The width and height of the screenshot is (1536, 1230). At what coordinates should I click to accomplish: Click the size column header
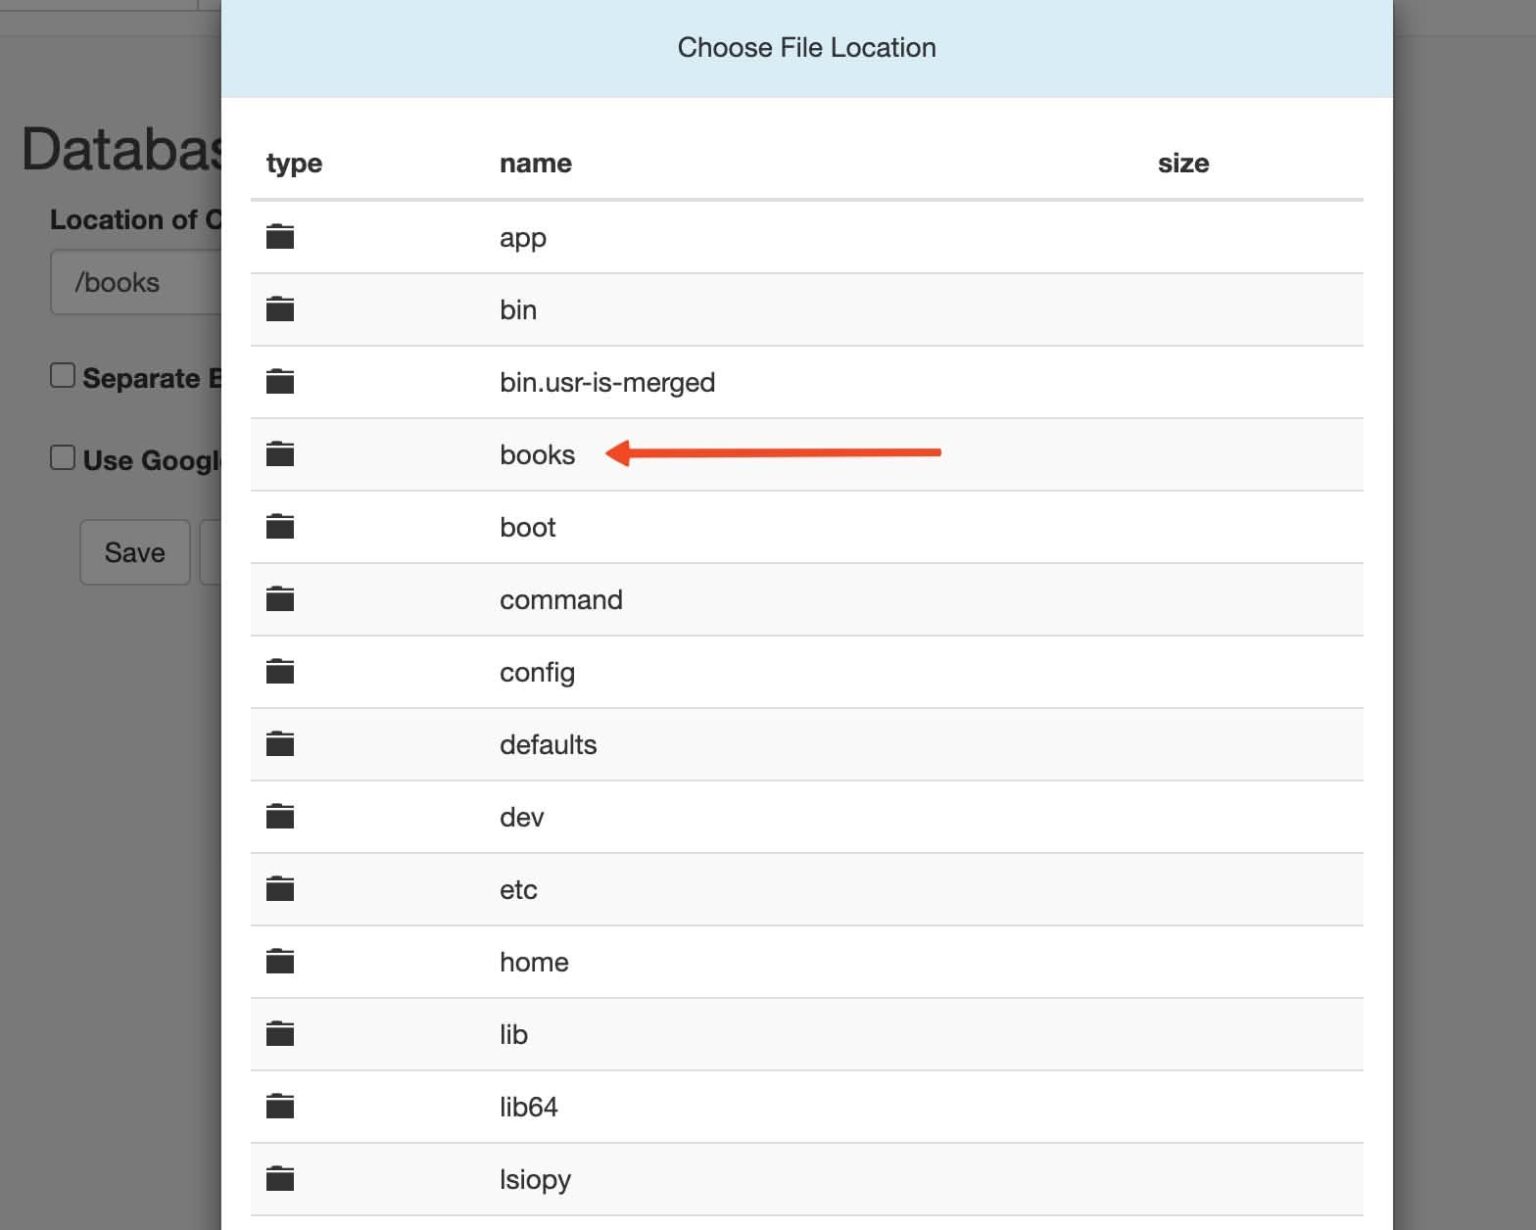pos(1184,162)
